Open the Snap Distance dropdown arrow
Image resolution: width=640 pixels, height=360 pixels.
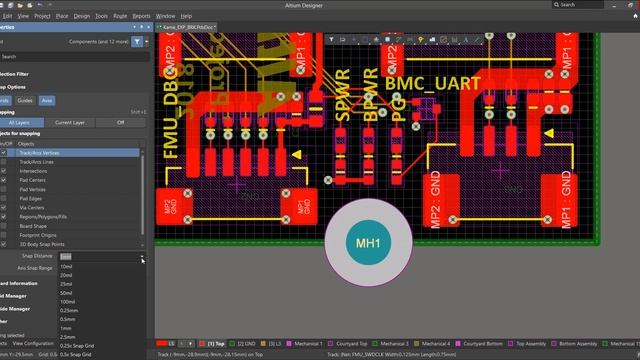pos(142,257)
